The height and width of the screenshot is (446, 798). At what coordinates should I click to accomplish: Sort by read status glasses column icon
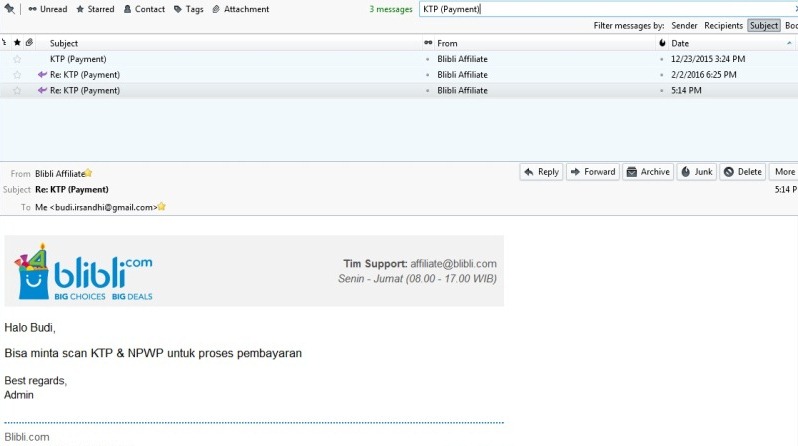428,43
